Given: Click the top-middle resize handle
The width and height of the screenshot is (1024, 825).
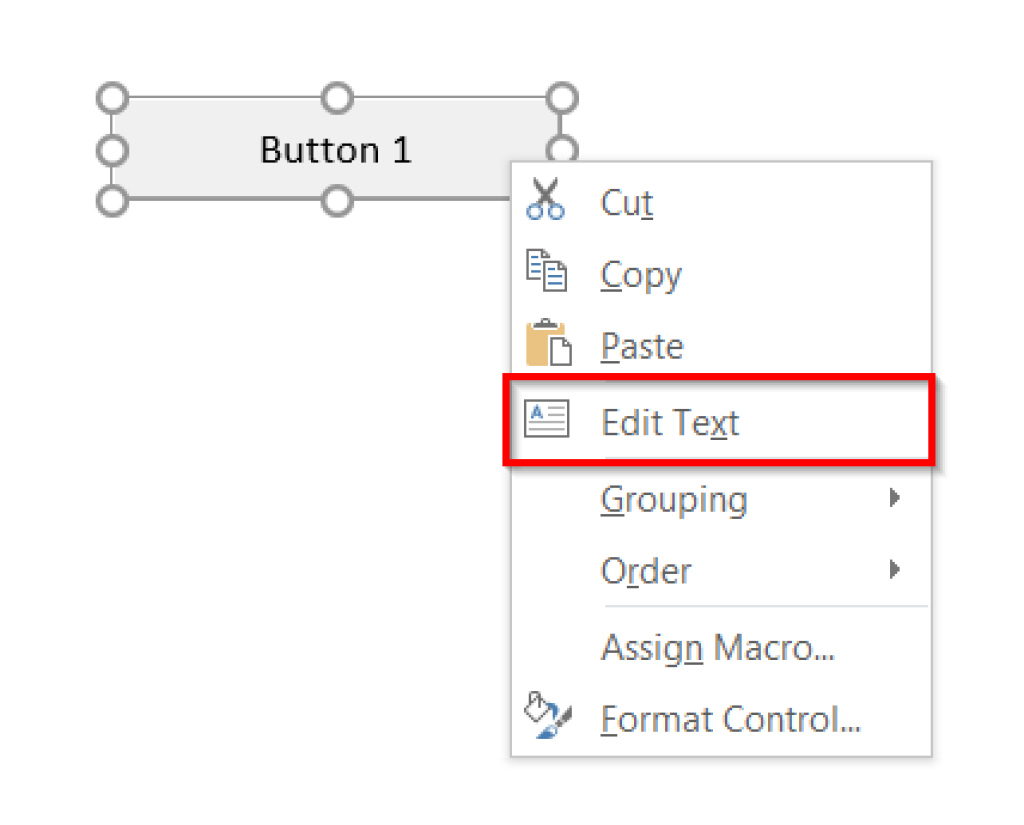Looking at the screenshot, I should 337,98.
